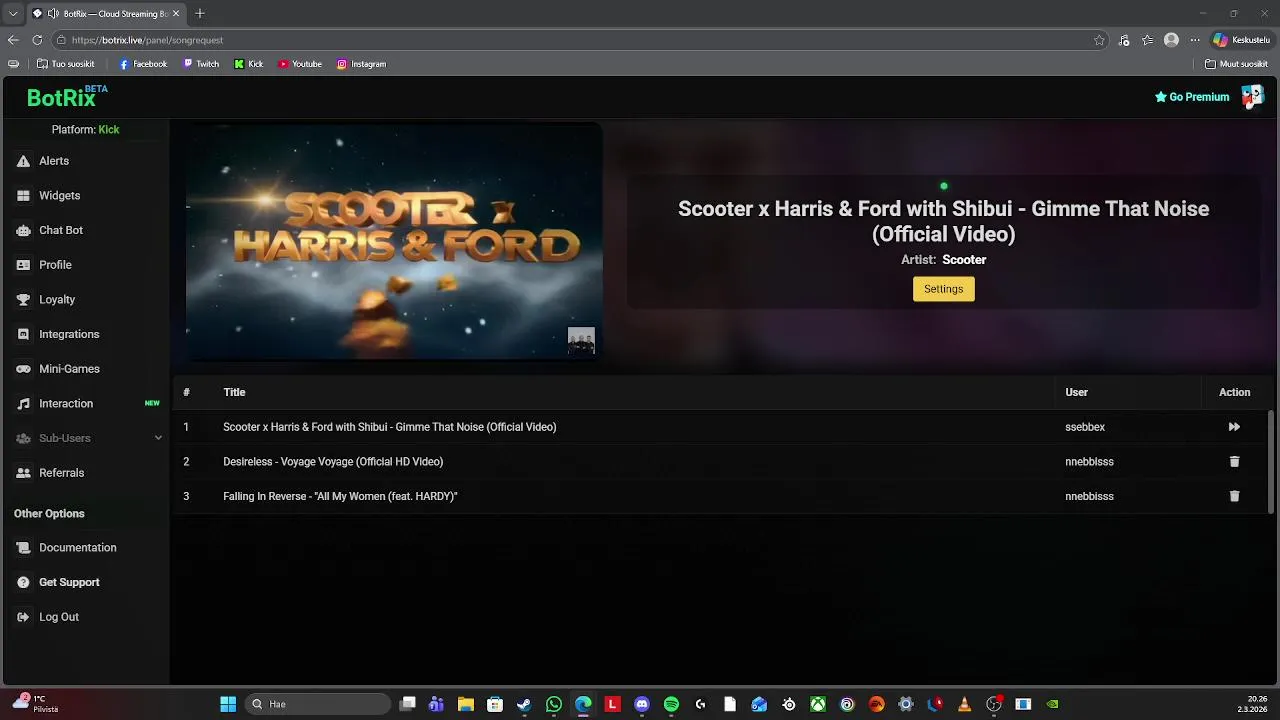Click Go Premium button
This screenshot has height=720, width=1280.
coord(1192,97)
